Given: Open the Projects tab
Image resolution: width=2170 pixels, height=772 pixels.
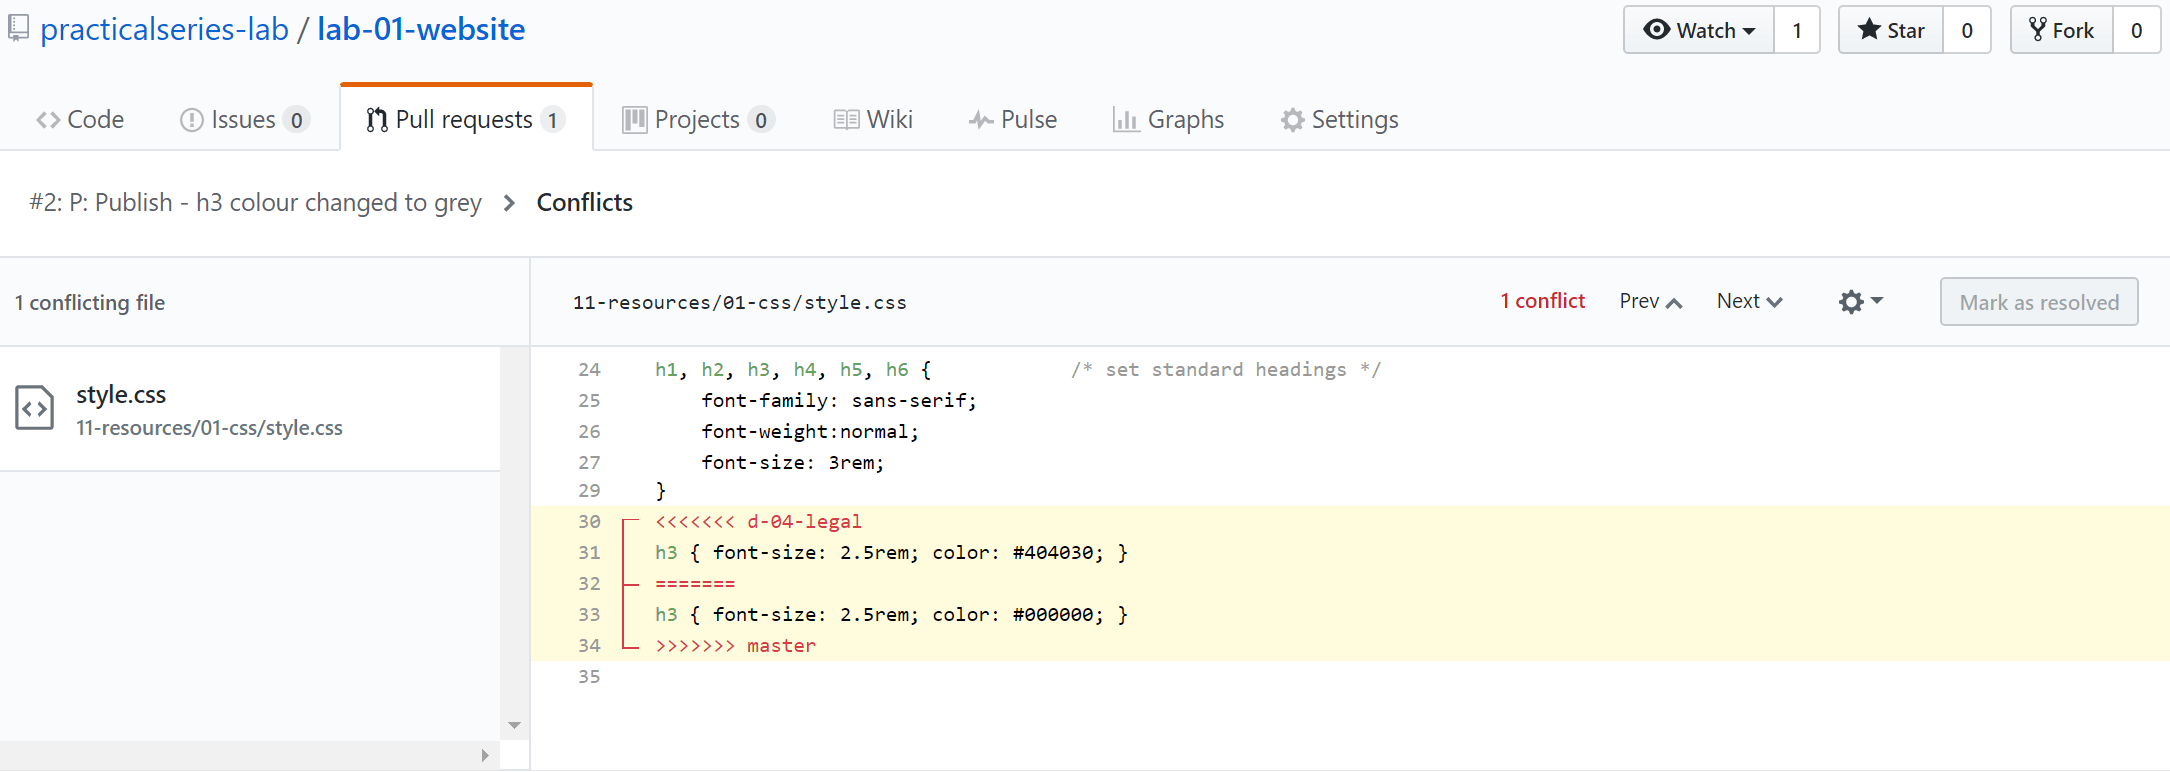Looking at the screenshot, I should (698, 119).
